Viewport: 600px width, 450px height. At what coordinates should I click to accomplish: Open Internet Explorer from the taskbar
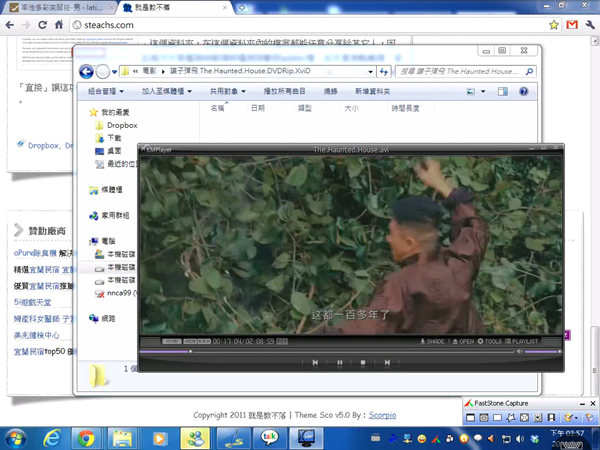tap(51, 438)
